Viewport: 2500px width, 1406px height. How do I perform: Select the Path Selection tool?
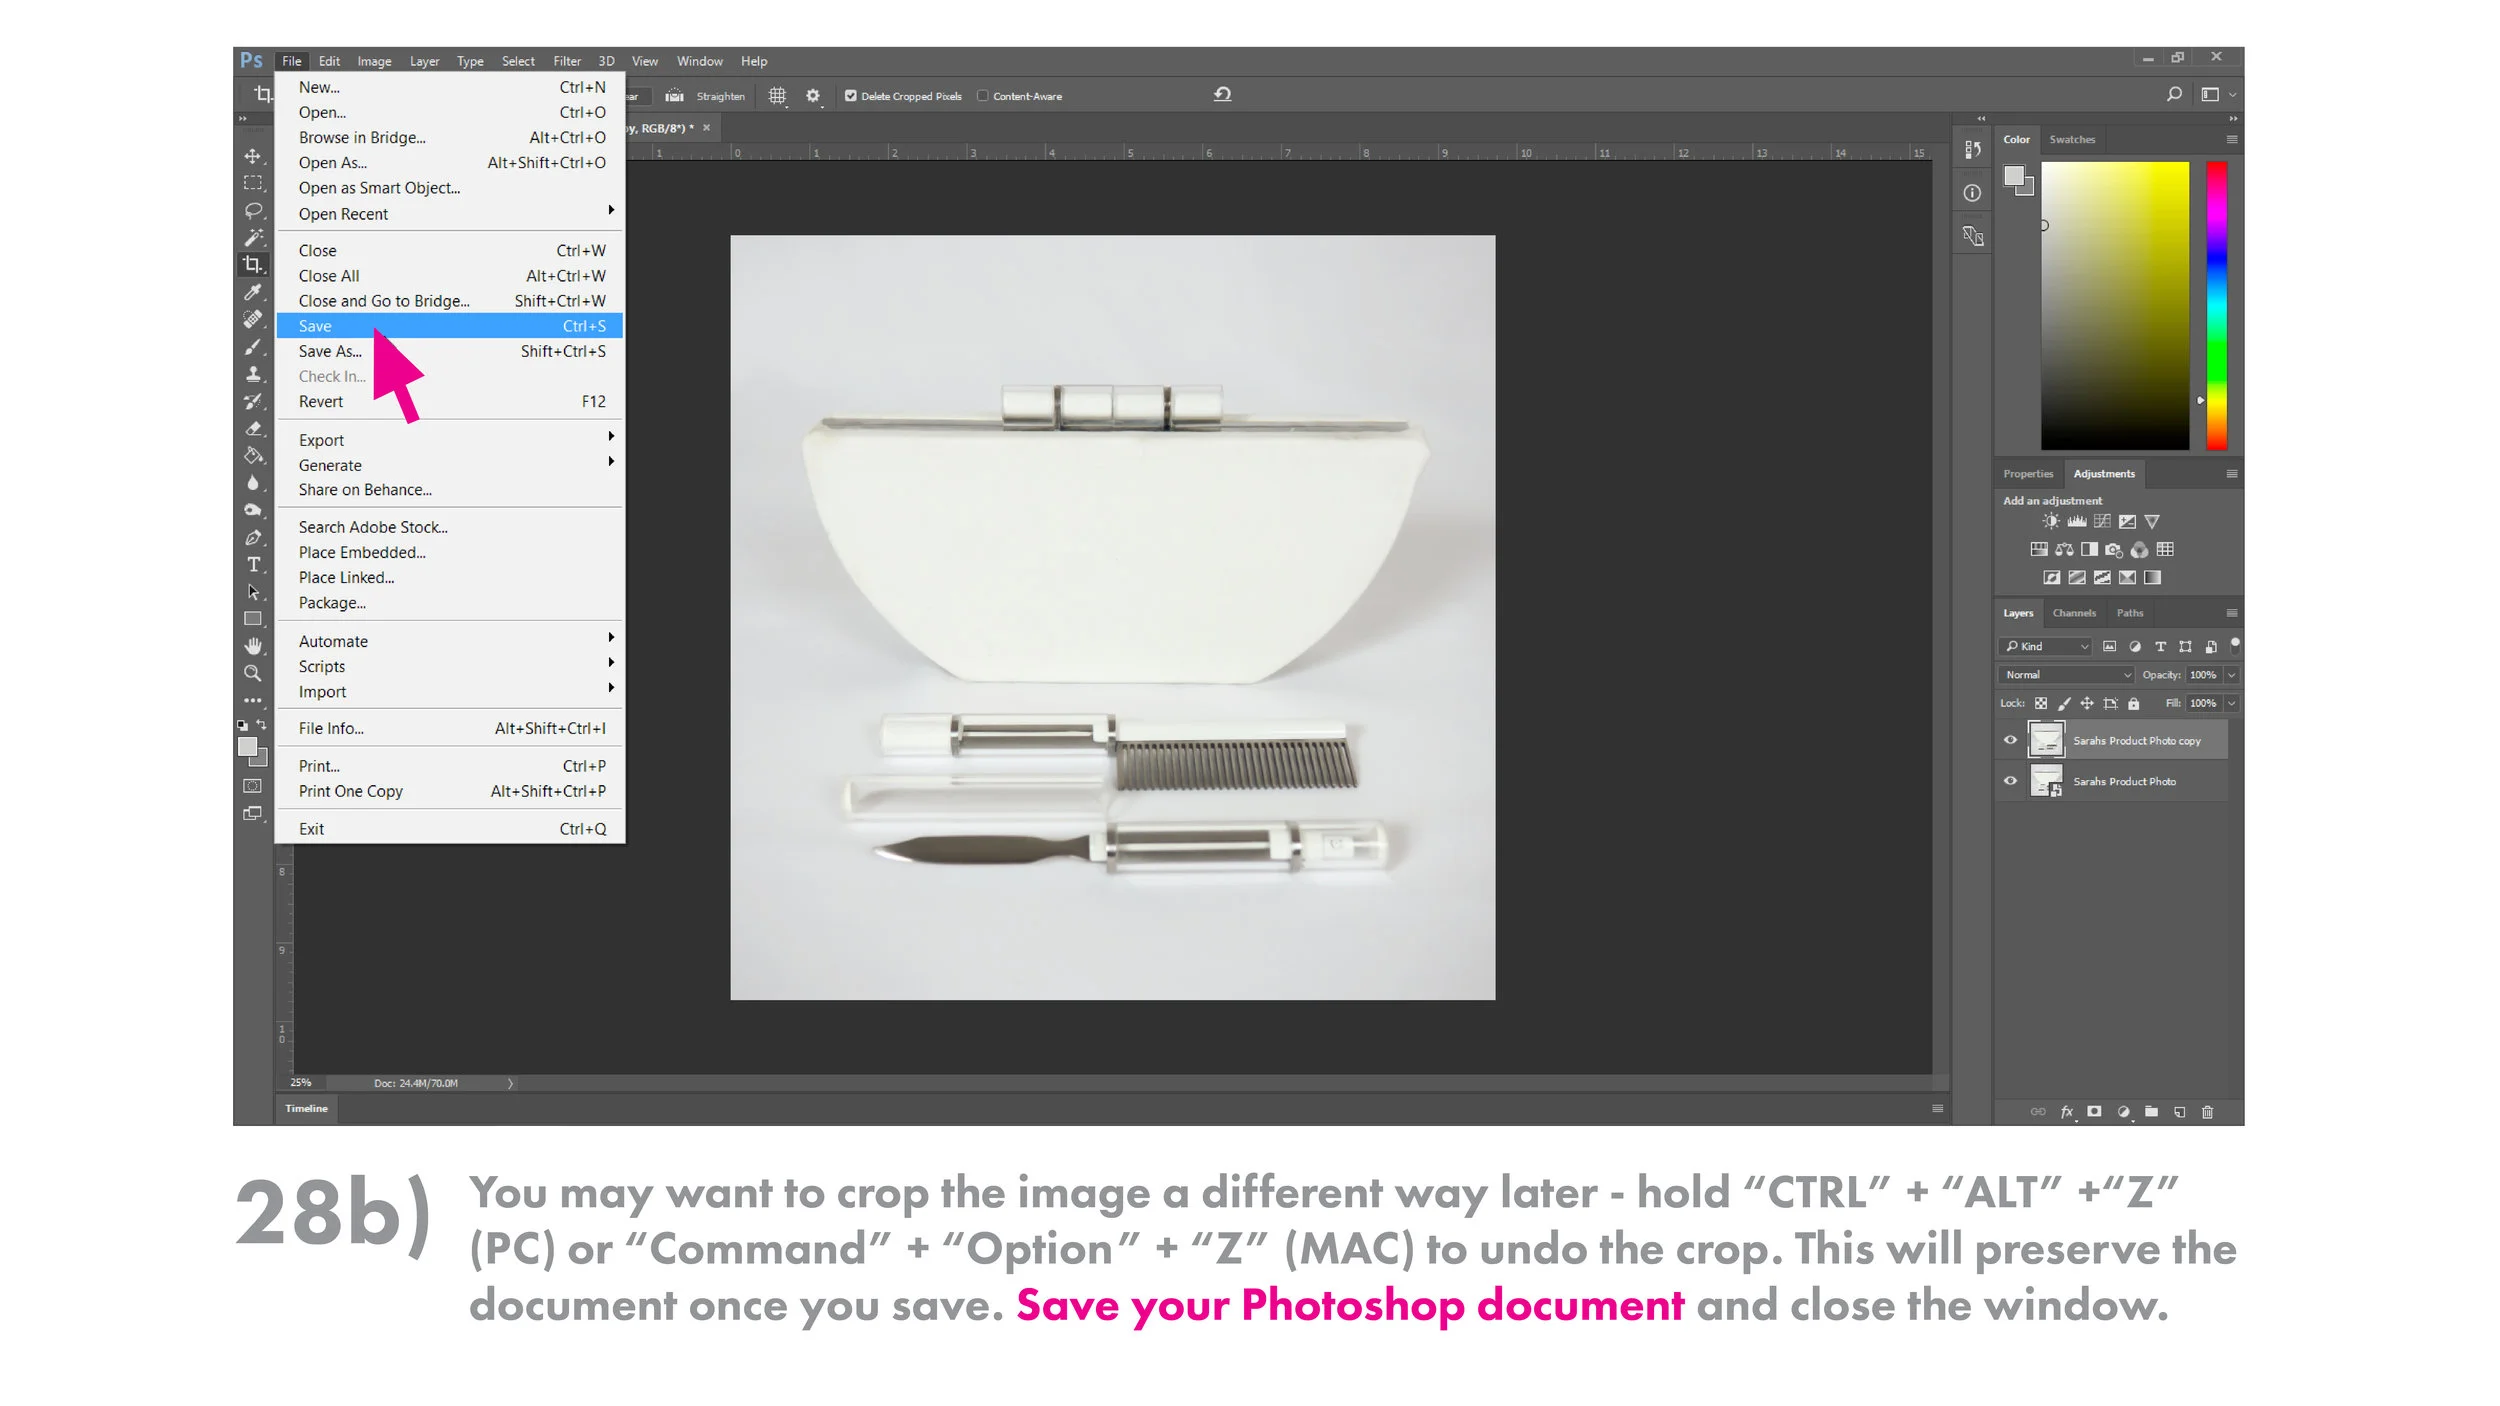coord(253,592)
